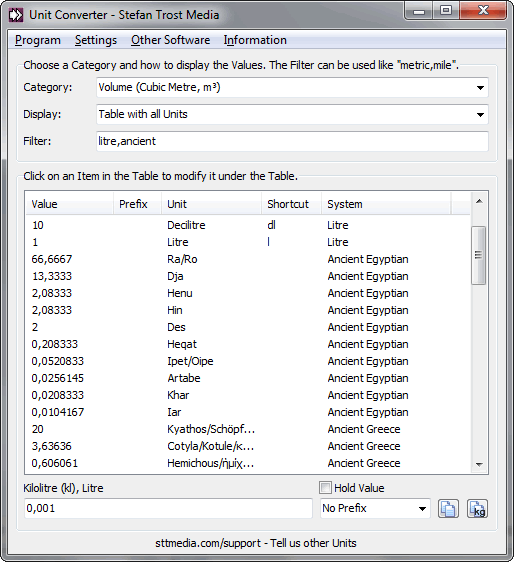Click the table scrollbar down arrow
Image resolution: width=514 pixels, height=562 pixels.
pos(479,465)
